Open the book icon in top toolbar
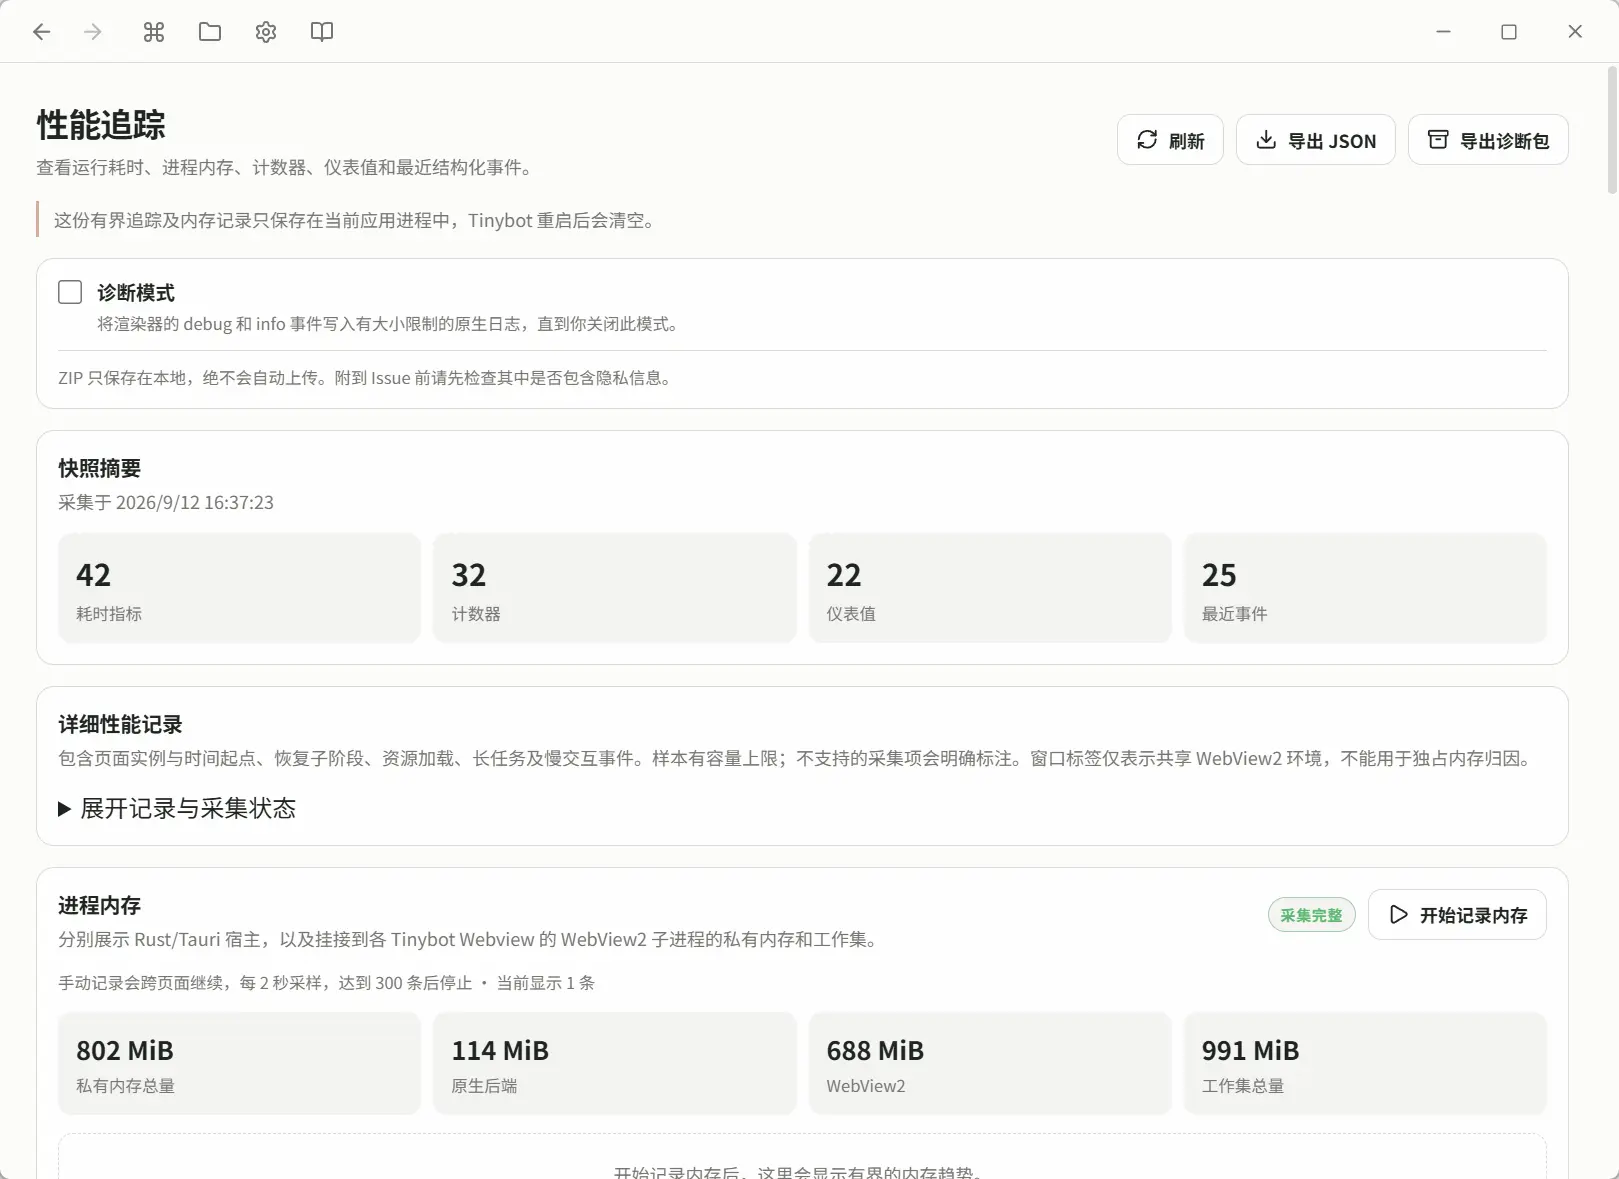This screenshot has height=1179, width=1619. point(322,32)
